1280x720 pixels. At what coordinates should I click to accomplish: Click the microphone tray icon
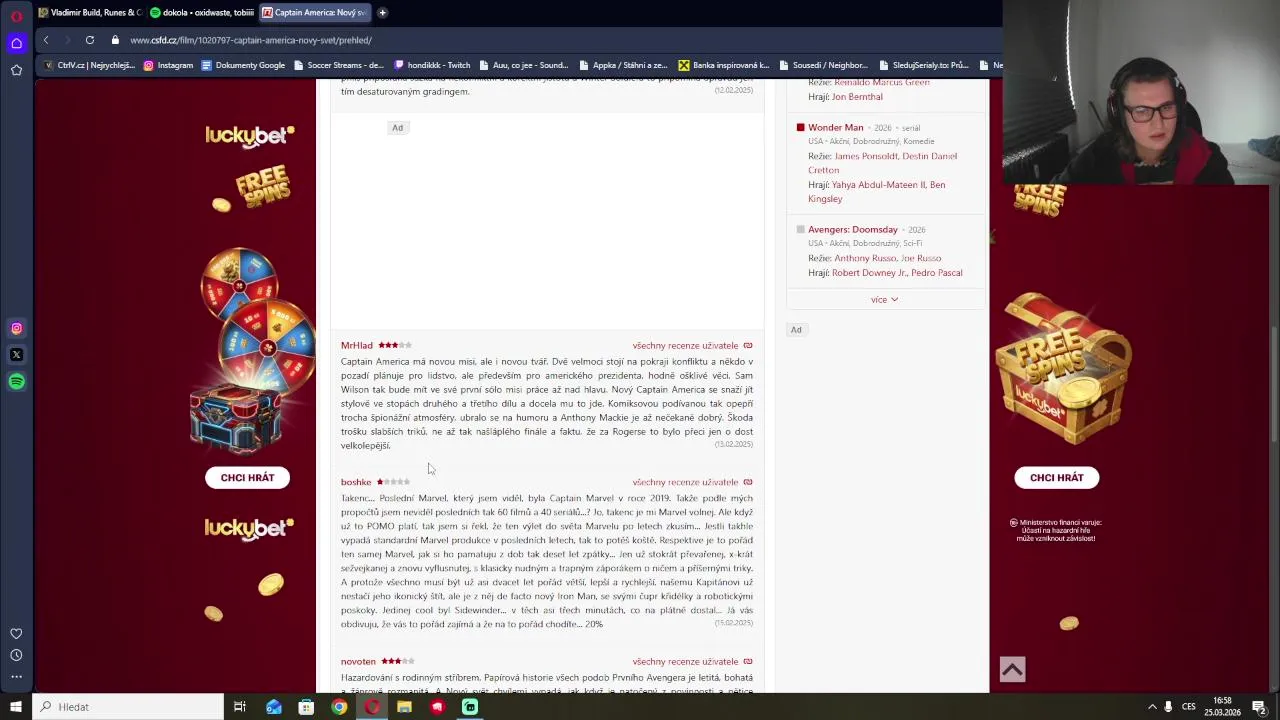1168,707
